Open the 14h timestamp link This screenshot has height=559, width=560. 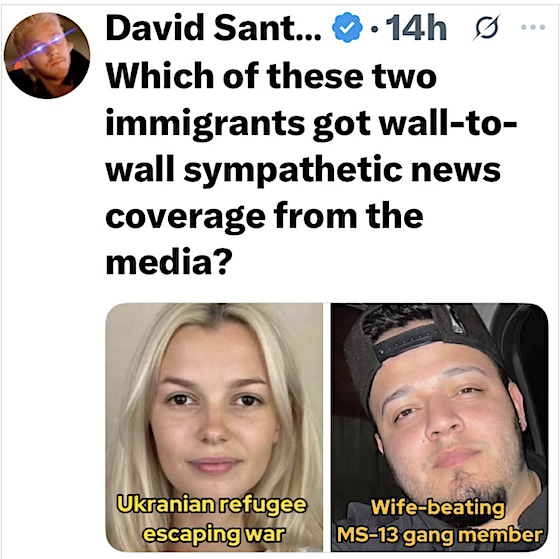tap(416, 28)
